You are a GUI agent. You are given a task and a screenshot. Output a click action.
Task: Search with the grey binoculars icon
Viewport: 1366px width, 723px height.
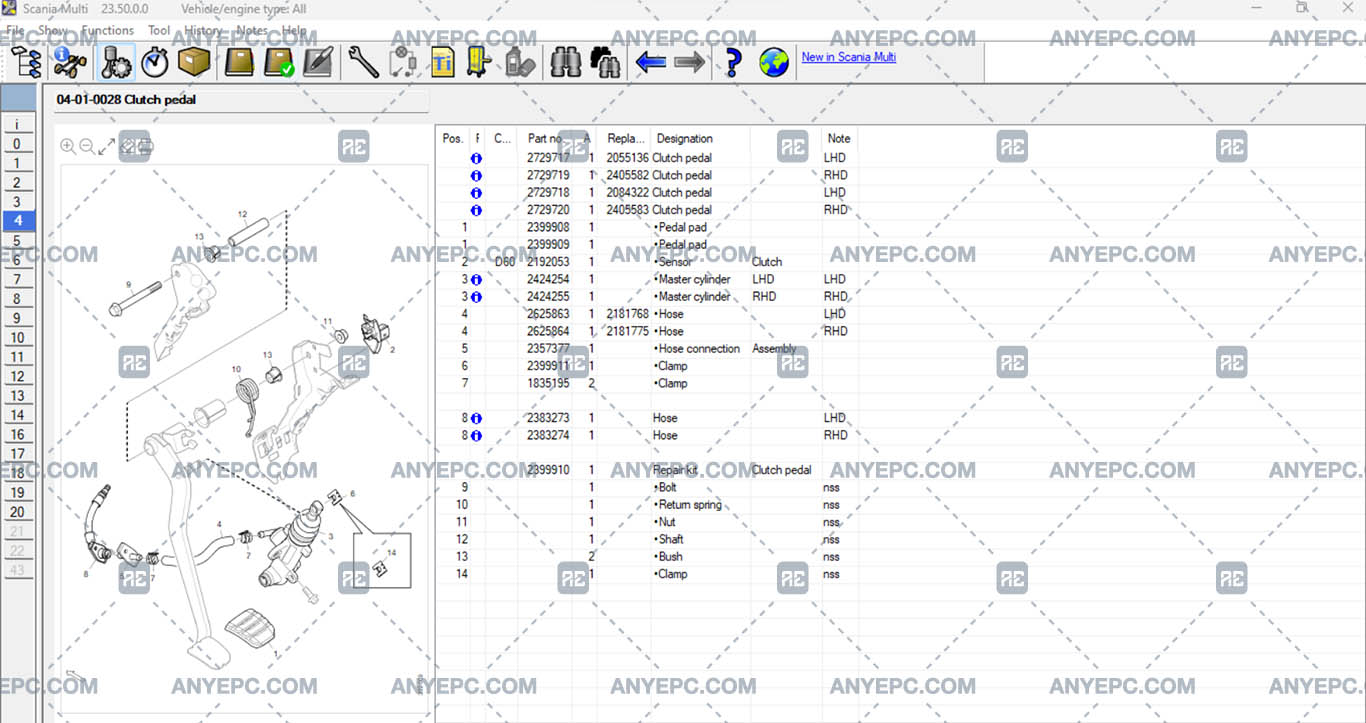(x=566, y=62)
